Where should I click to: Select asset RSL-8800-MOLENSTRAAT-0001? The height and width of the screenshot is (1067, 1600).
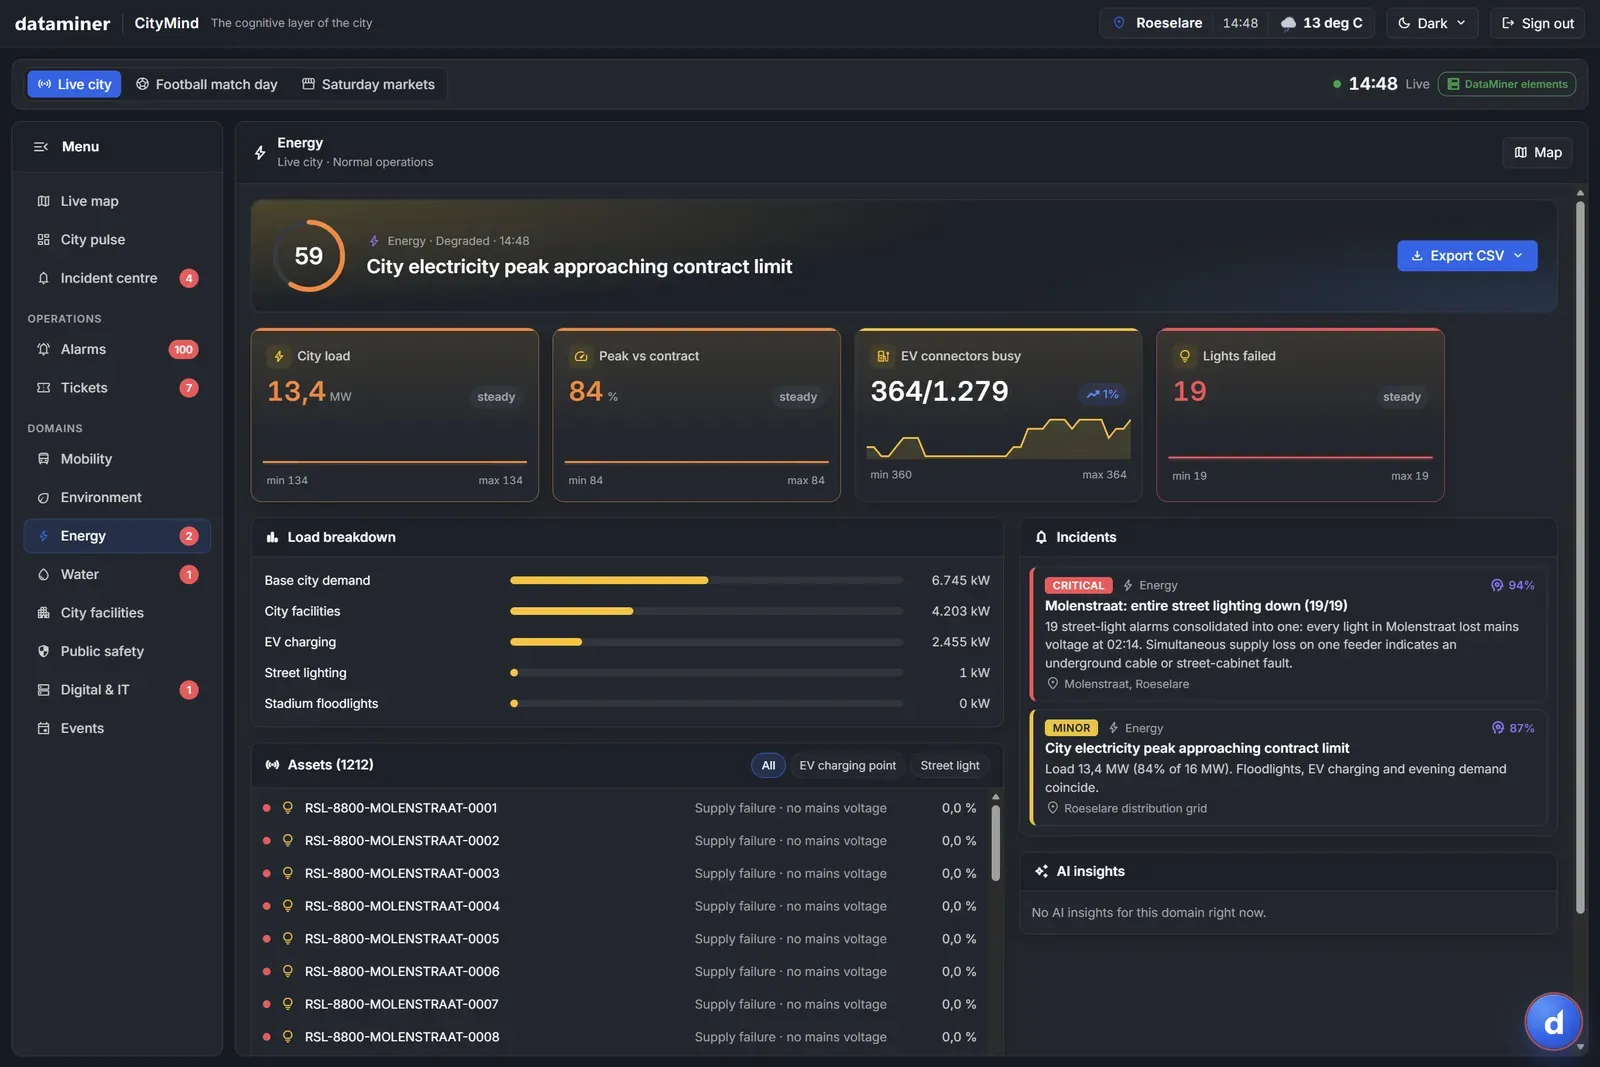621,808
